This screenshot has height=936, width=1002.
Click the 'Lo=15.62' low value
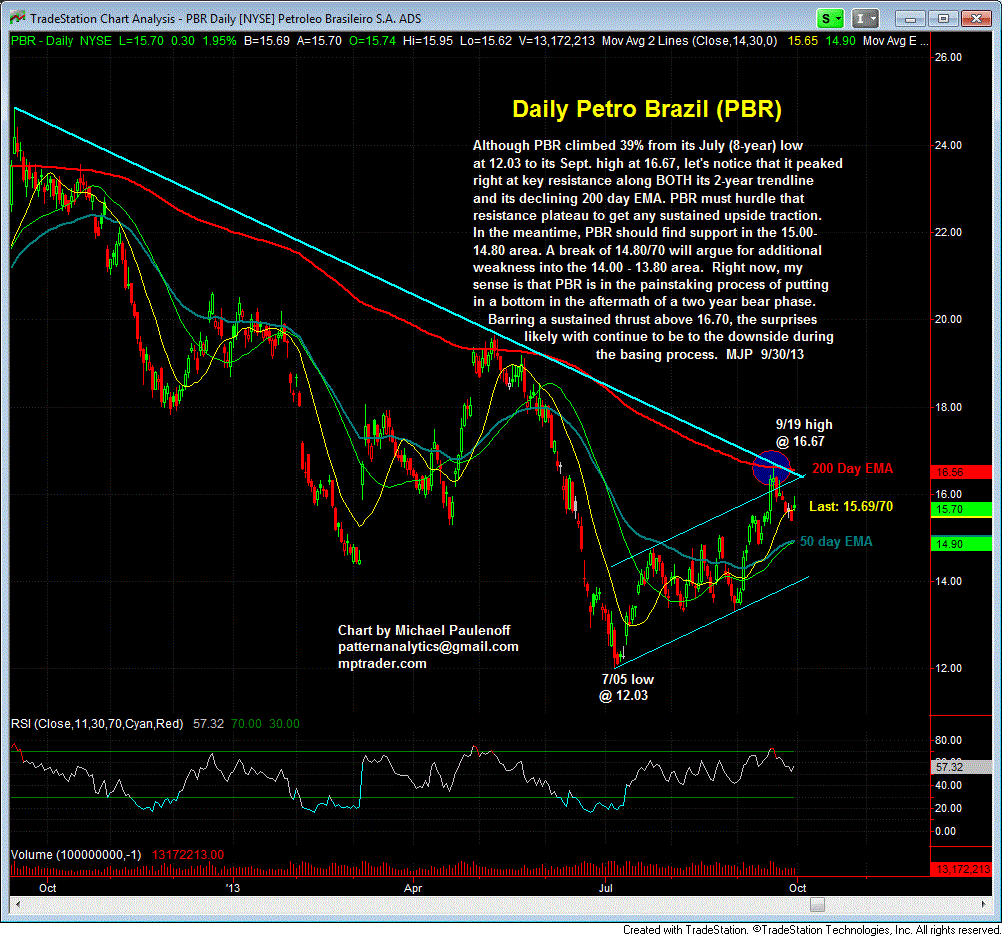(486, 41)
